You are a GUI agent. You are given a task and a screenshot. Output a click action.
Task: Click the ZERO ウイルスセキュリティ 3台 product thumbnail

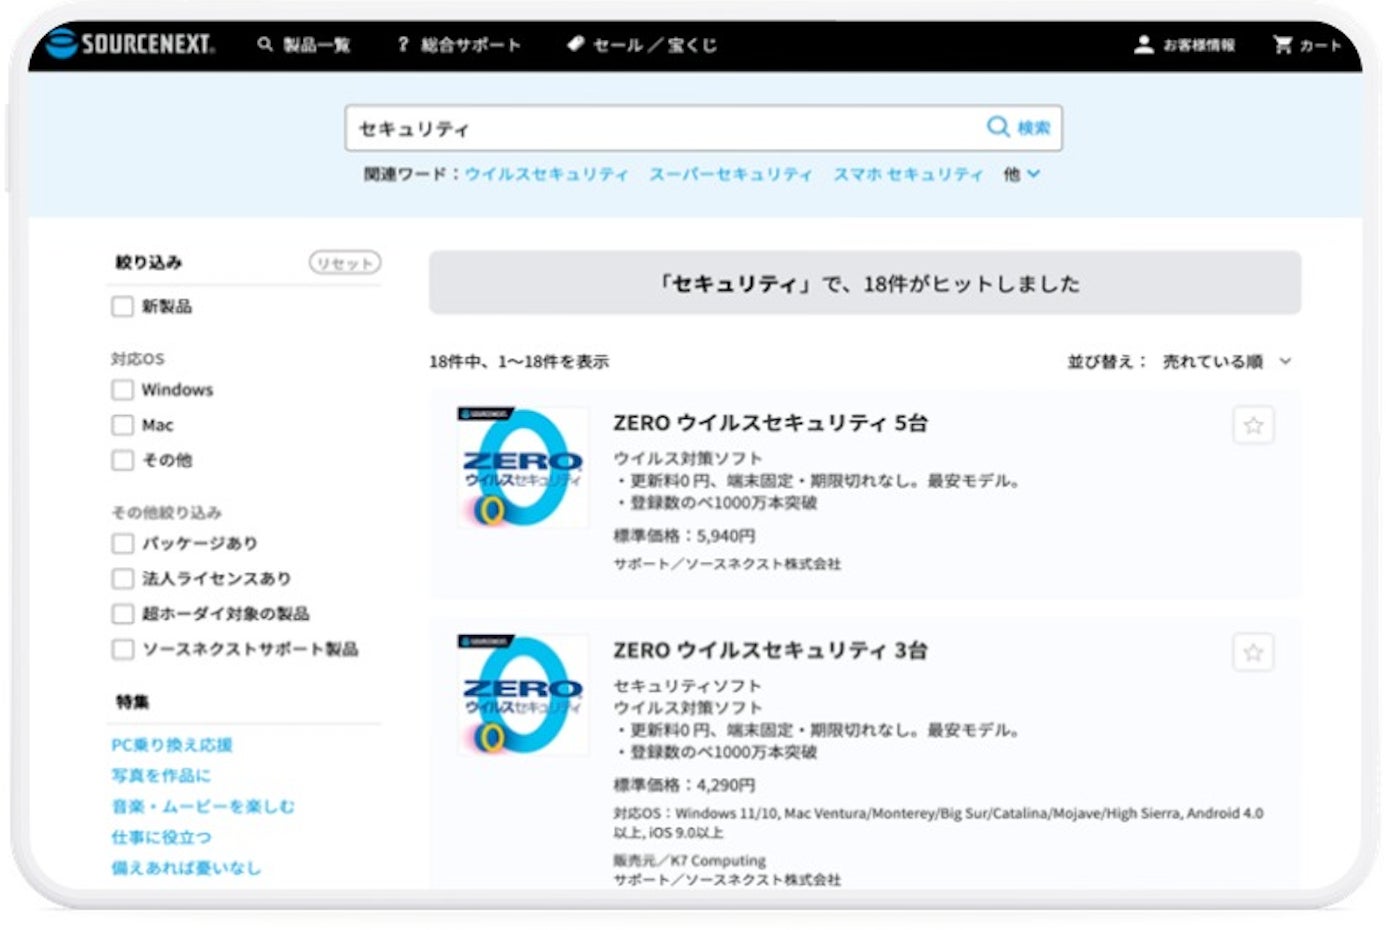522,694
